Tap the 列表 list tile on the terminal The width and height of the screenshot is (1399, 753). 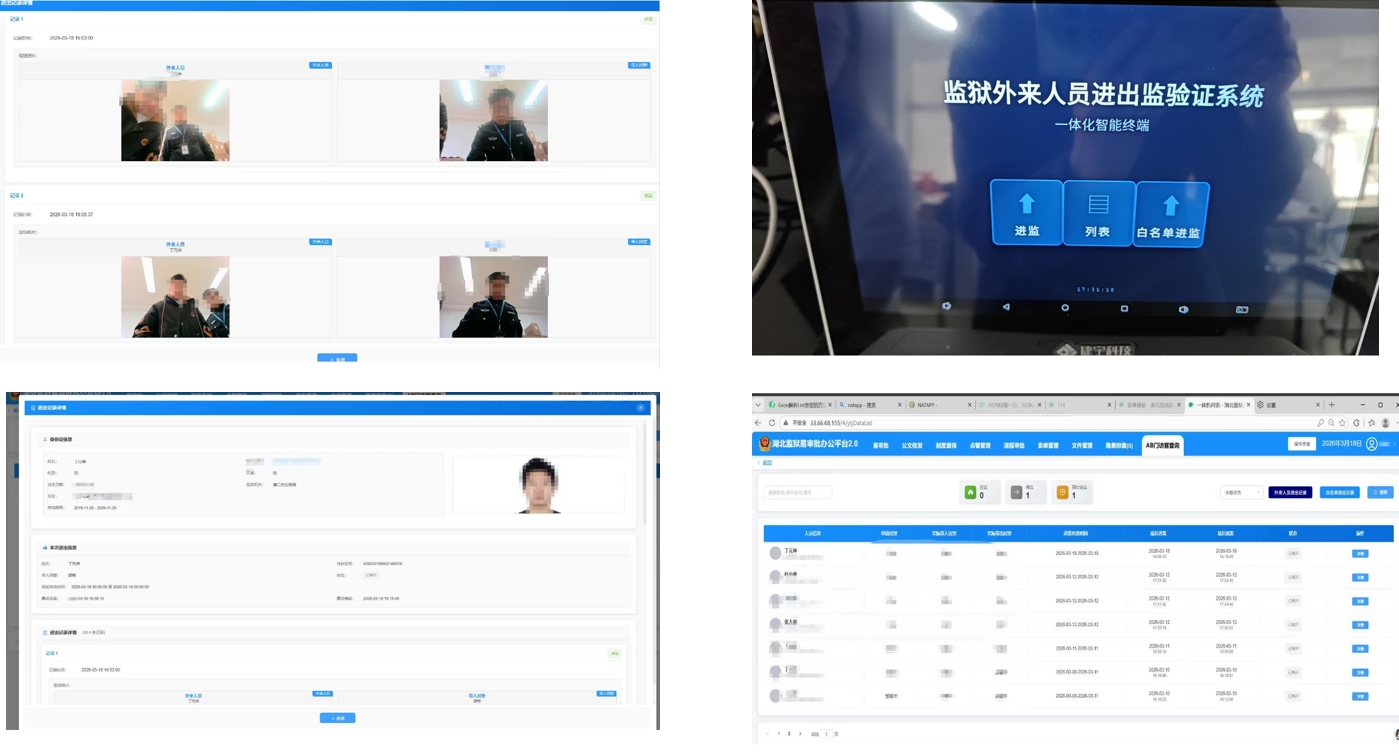click(1098, 213)
